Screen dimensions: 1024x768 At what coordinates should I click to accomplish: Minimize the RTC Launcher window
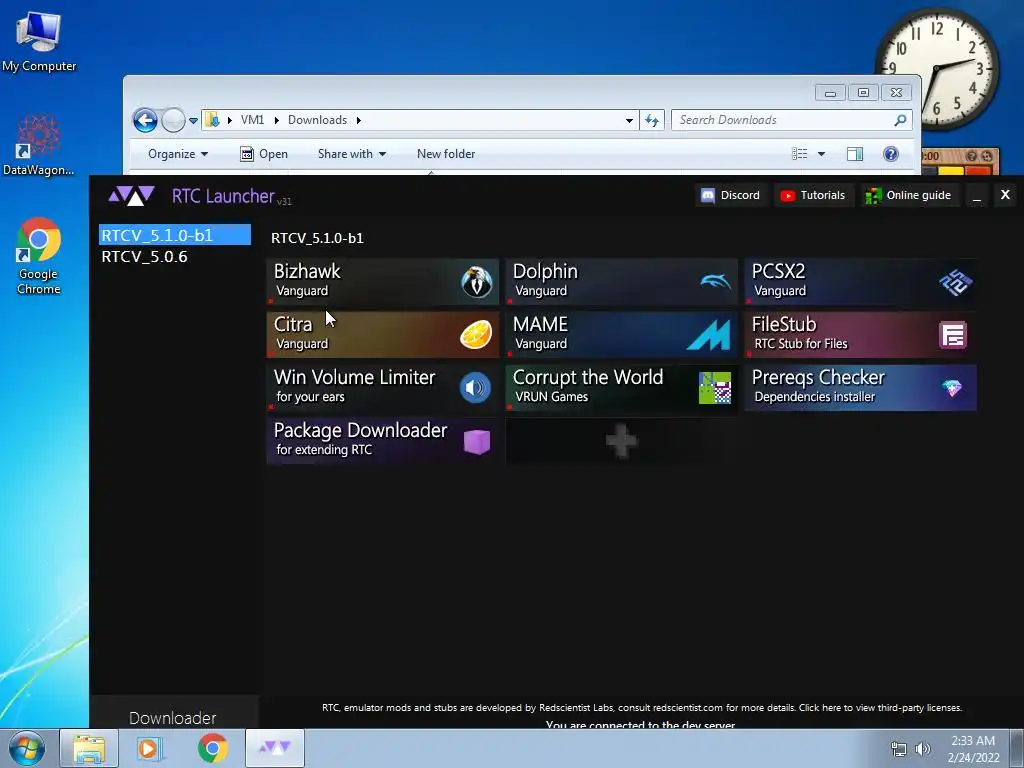[976, 195]
